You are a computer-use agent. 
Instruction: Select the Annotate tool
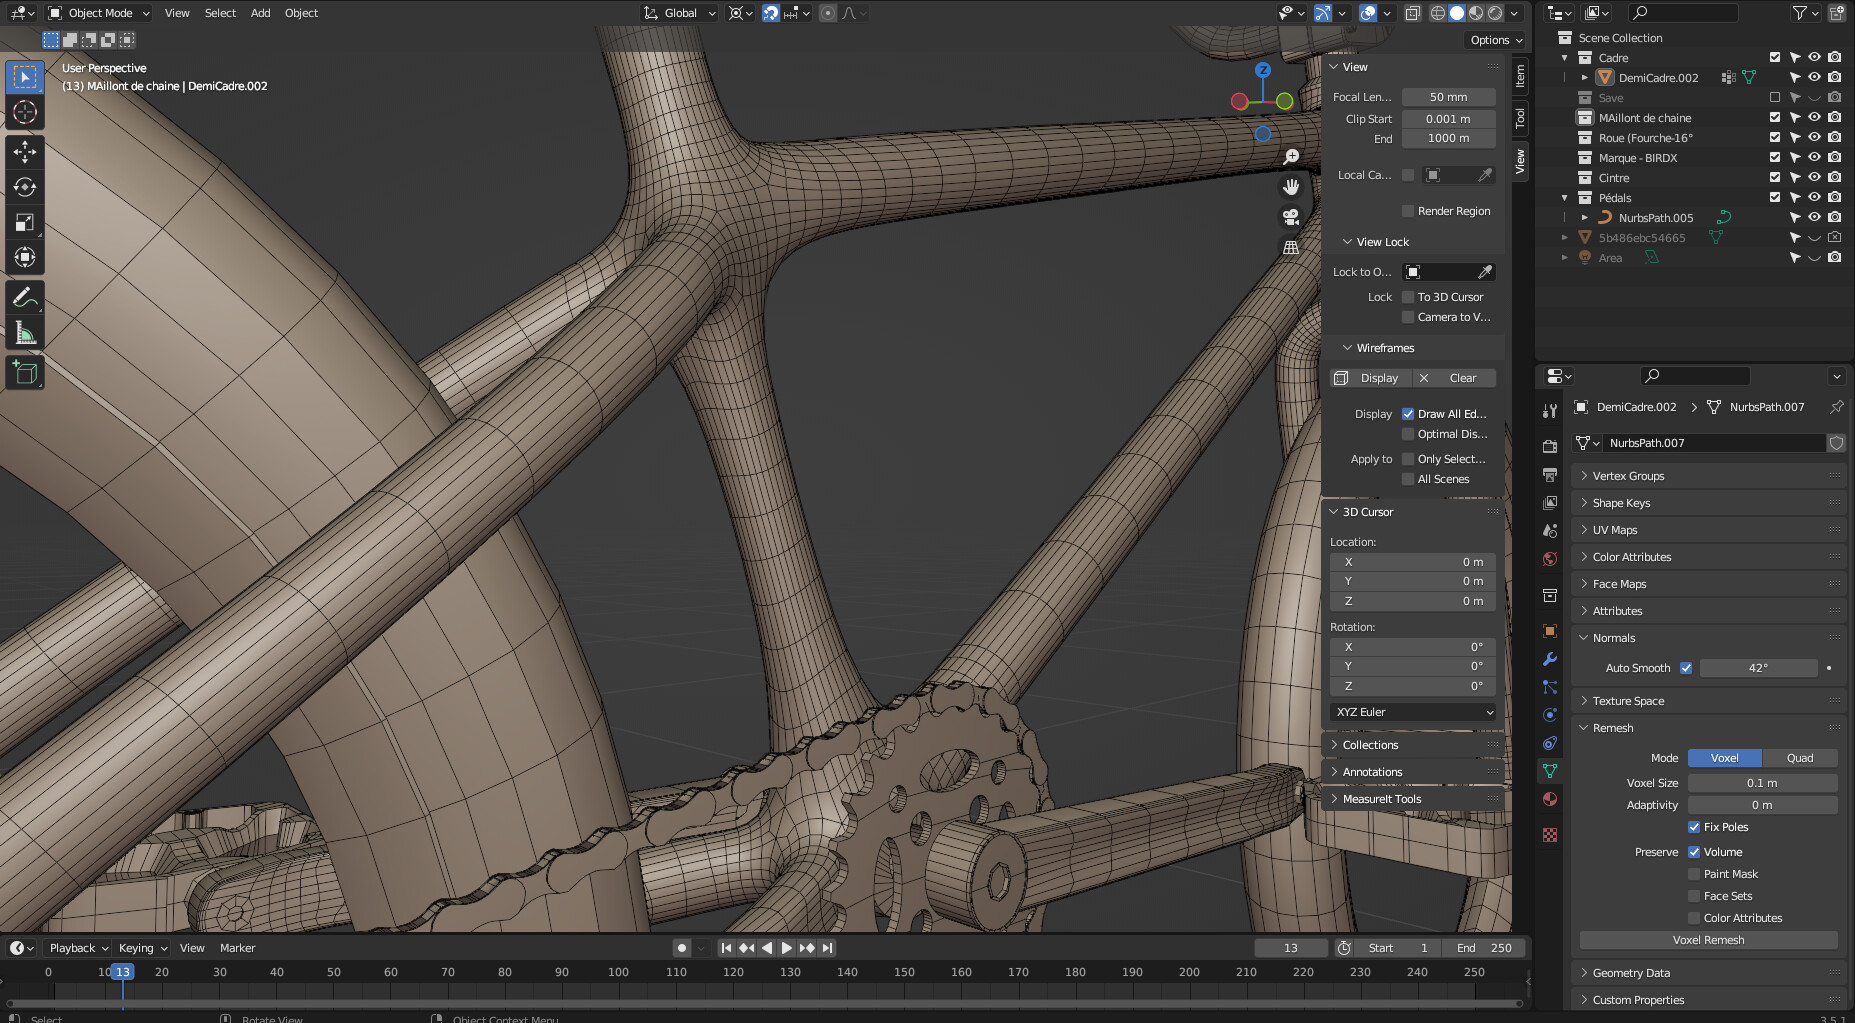pos(24,296)
